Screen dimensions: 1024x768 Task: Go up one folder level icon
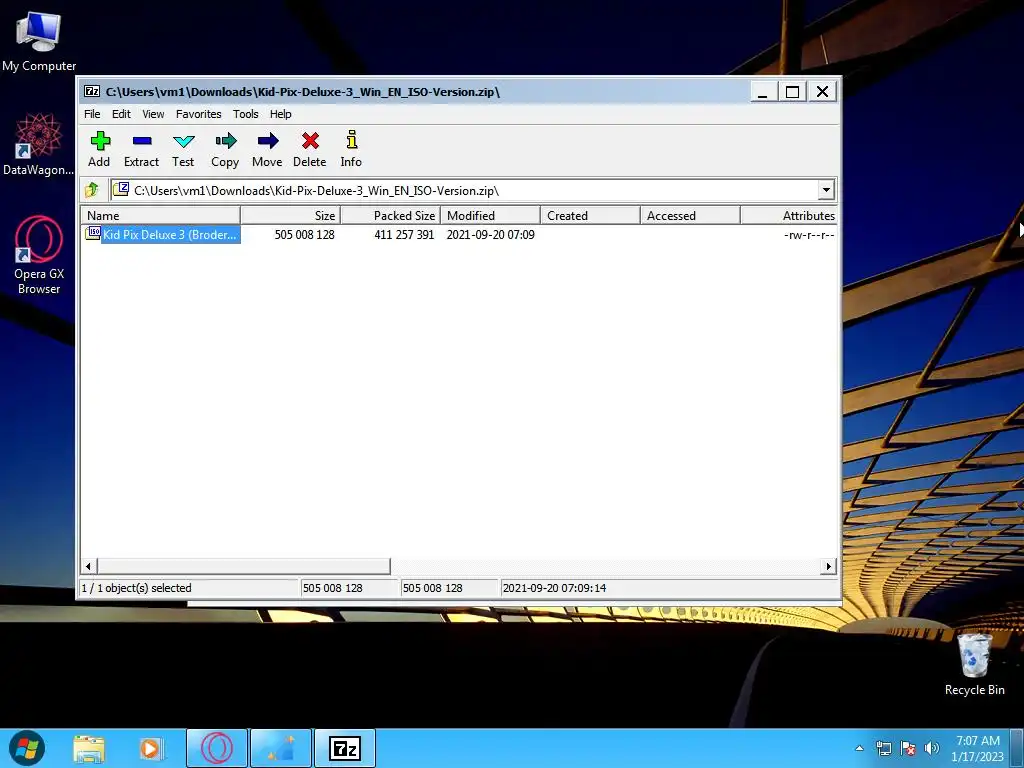(x=91, y=190)
